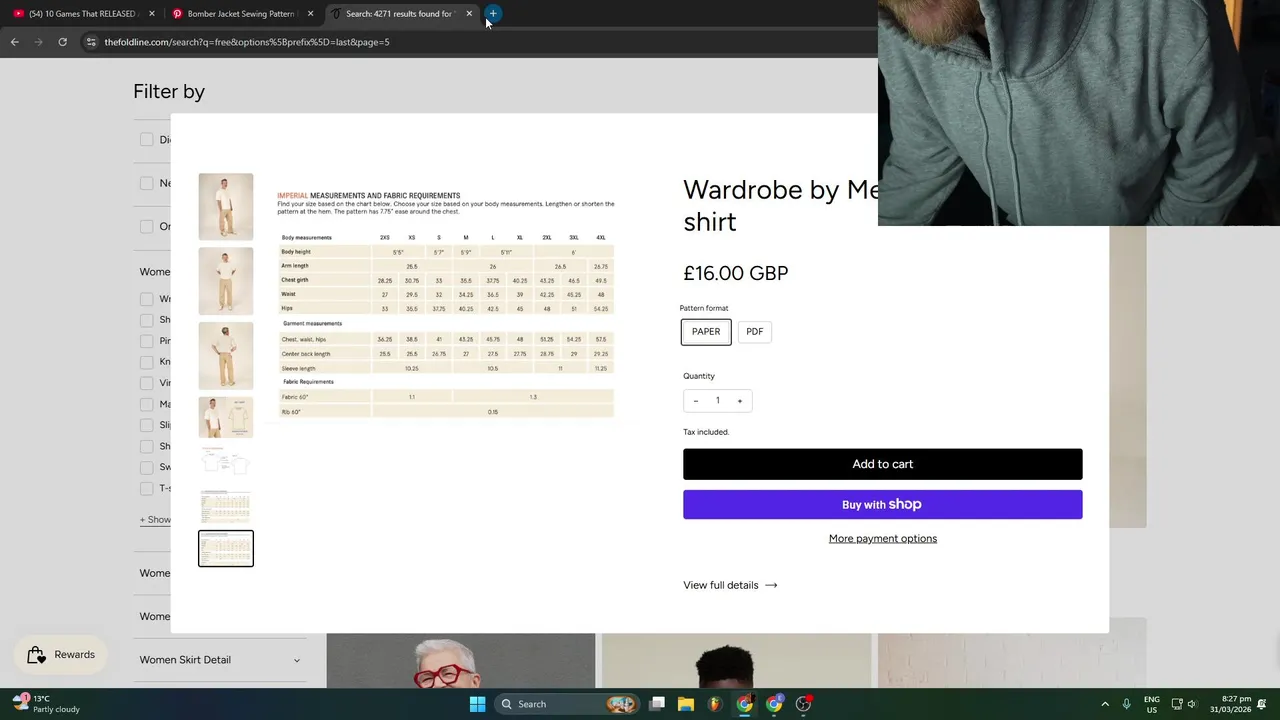
Task: Click the browser forward arrow
Action: pyautogui.click(x=38, y=42)
